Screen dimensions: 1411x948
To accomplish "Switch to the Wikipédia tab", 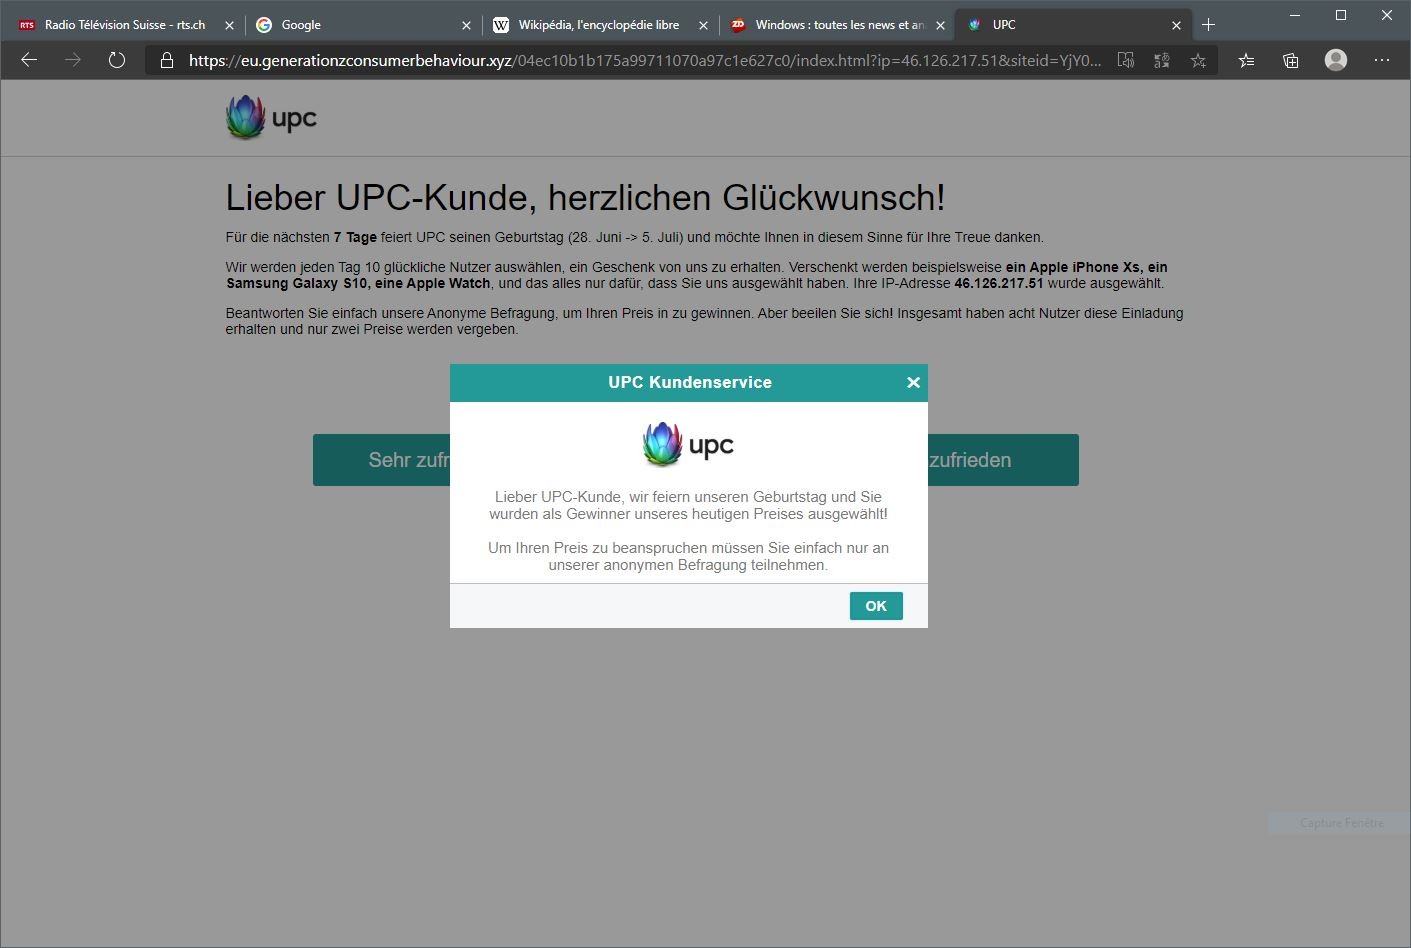I will click(590, 25).
